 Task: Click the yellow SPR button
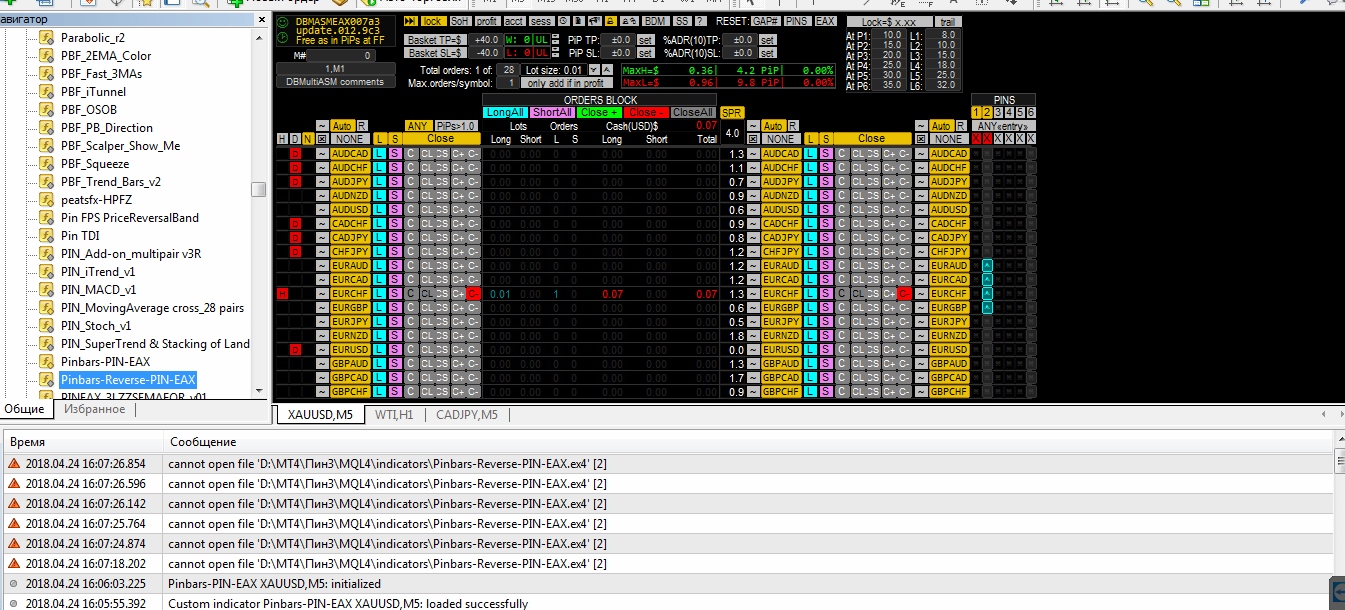732,113
